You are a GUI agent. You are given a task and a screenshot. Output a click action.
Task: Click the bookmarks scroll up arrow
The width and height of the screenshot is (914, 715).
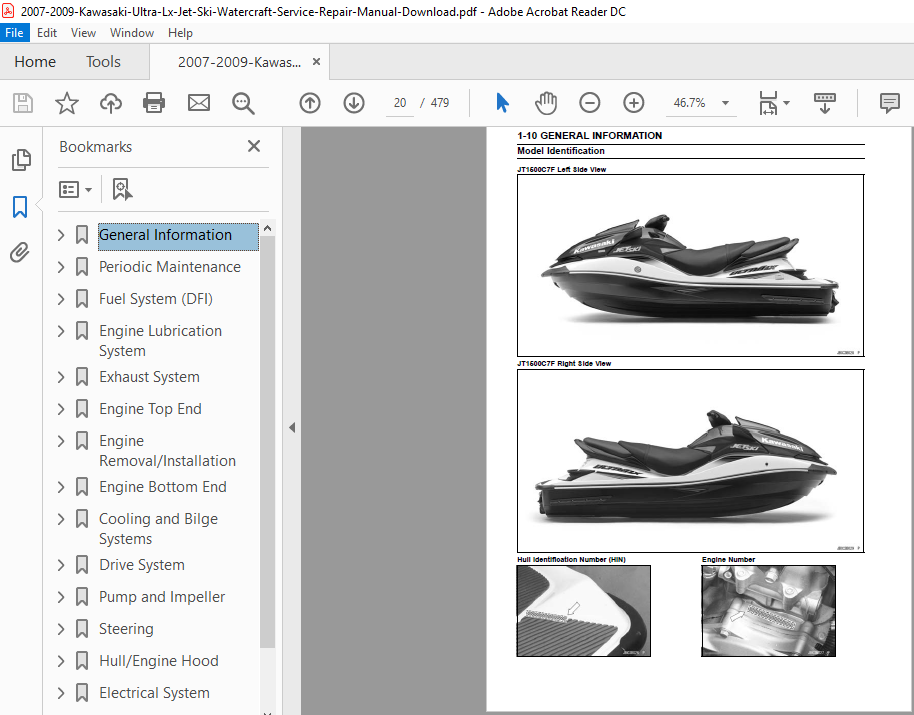click(x=268, y=228)
